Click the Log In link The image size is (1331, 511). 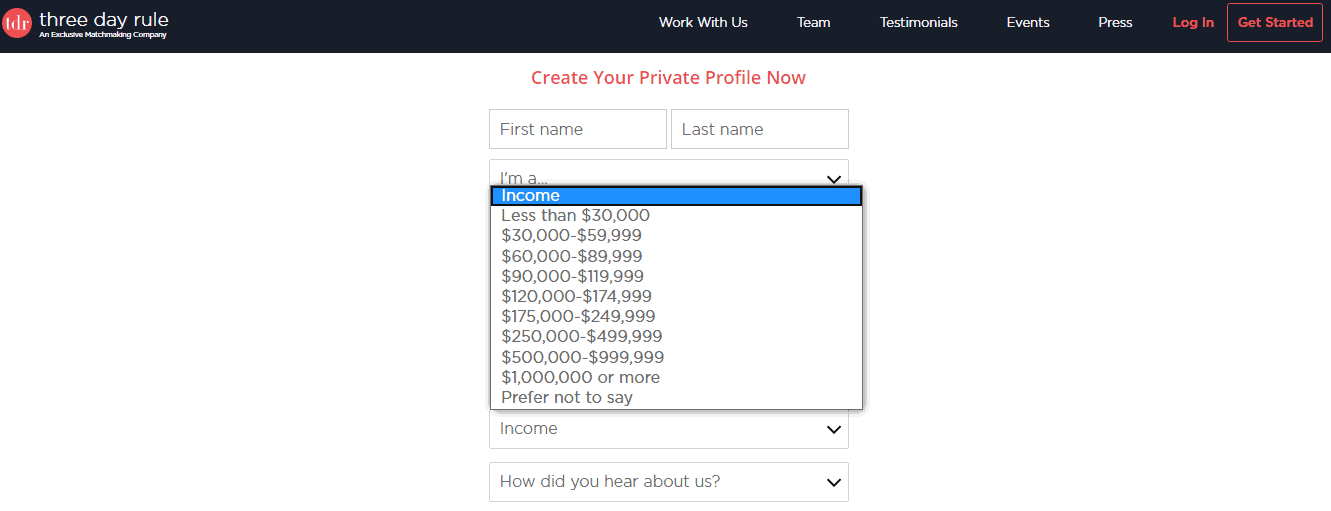tap(1193, 22)
